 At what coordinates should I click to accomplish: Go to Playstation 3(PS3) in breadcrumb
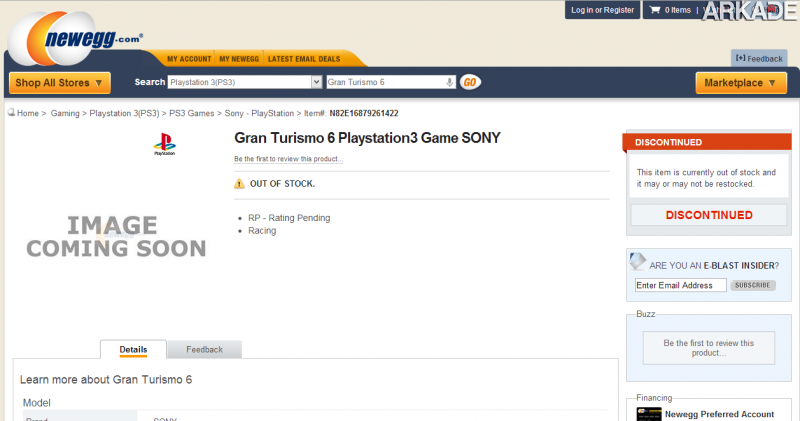click(x=124, y=113)
